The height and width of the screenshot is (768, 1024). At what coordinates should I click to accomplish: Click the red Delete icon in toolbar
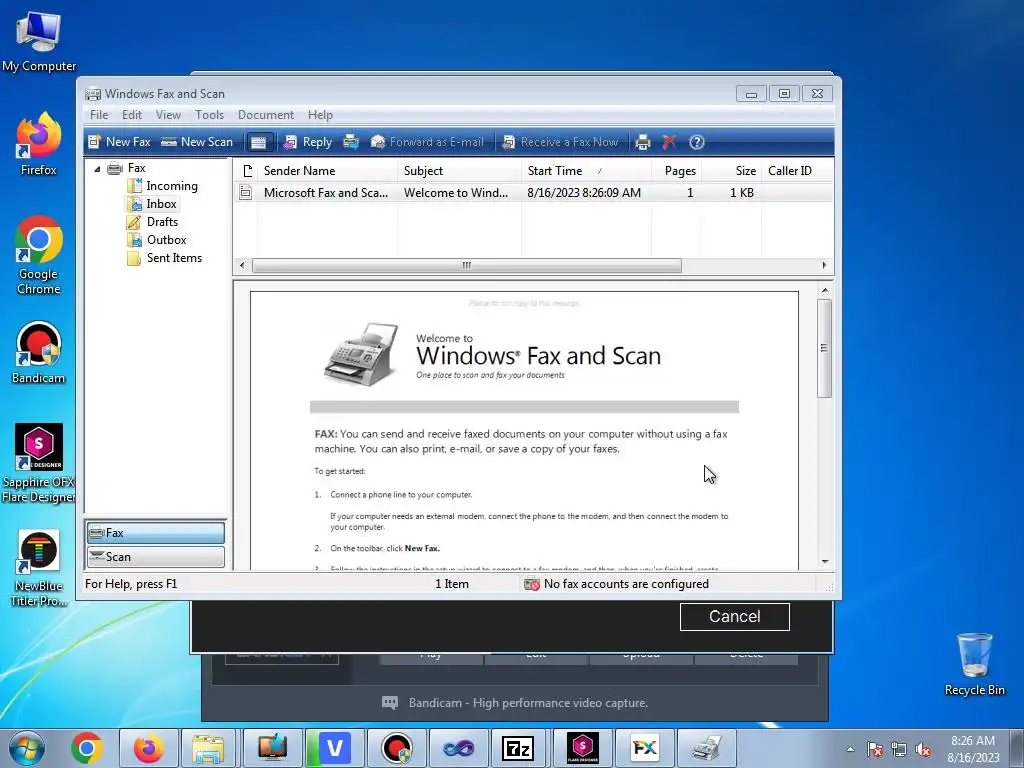tap(669, 142)
